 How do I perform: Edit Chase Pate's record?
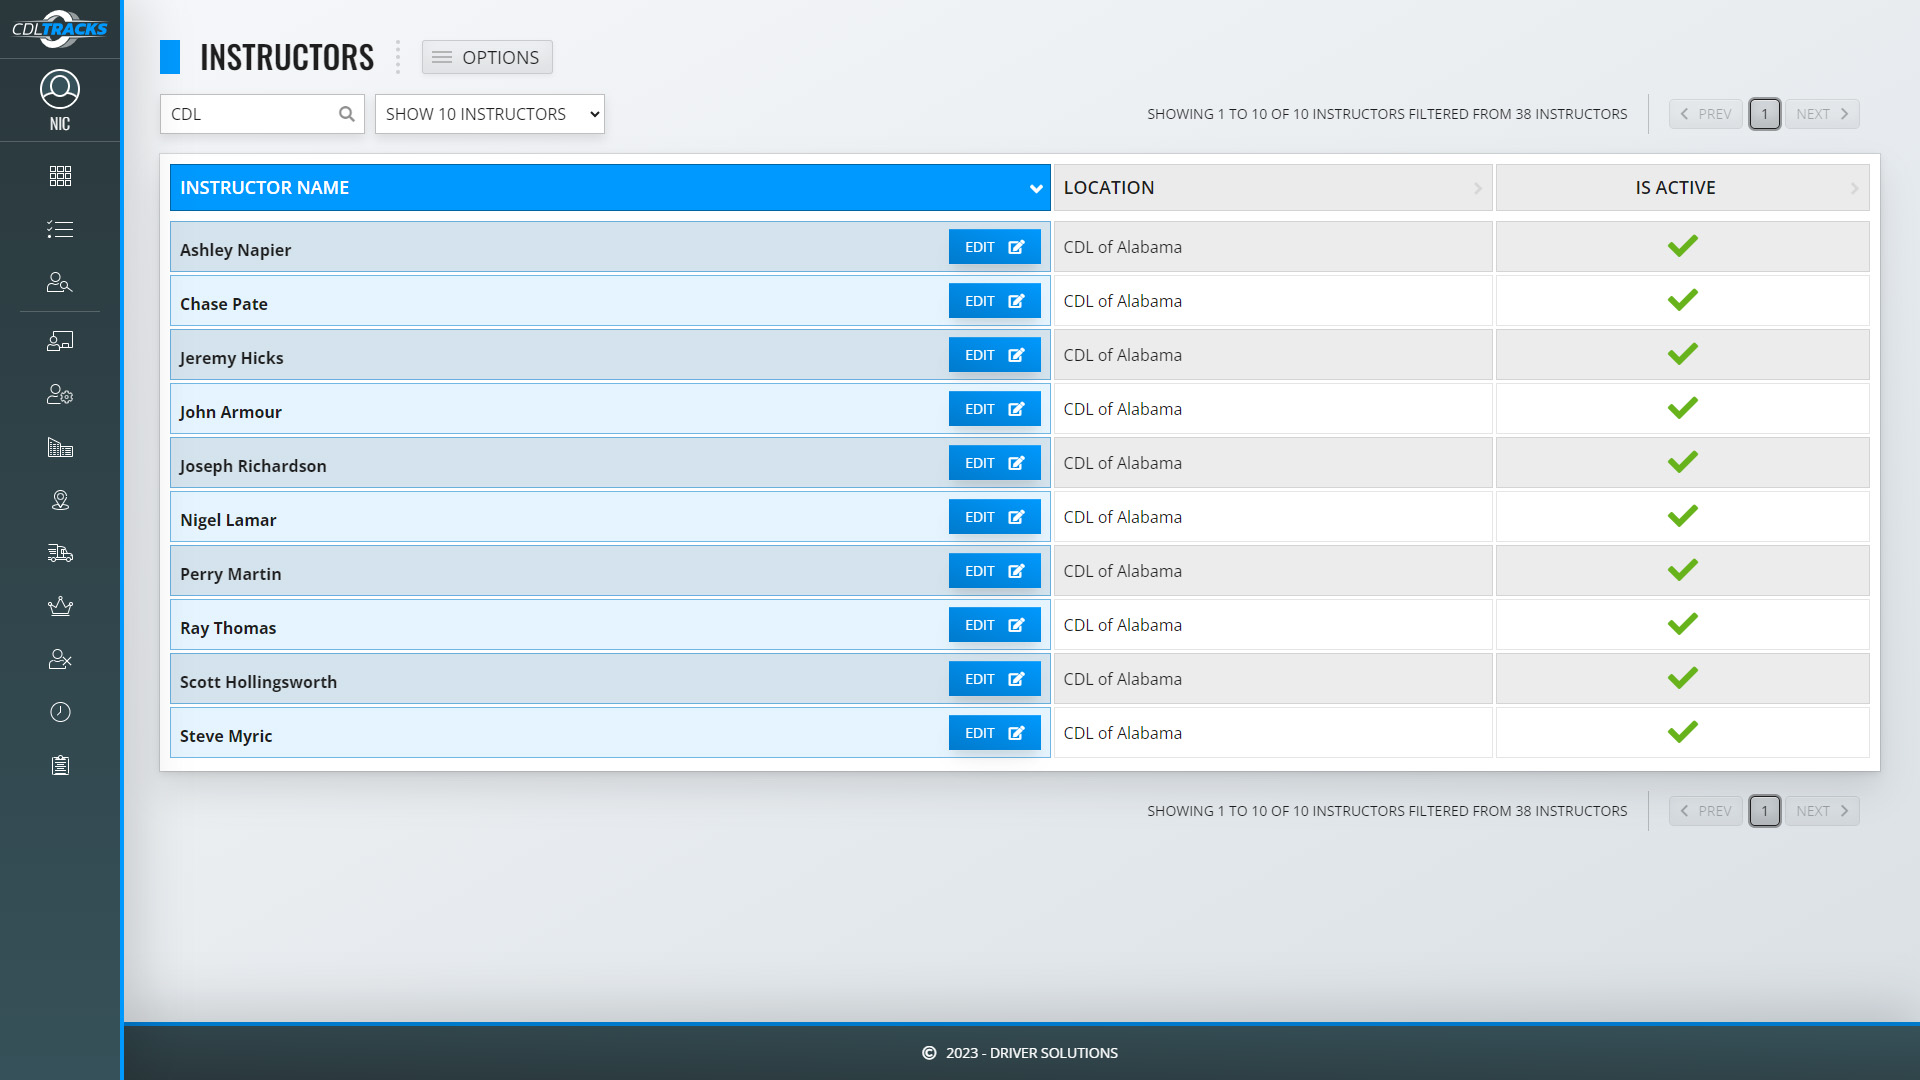point(995,301)
